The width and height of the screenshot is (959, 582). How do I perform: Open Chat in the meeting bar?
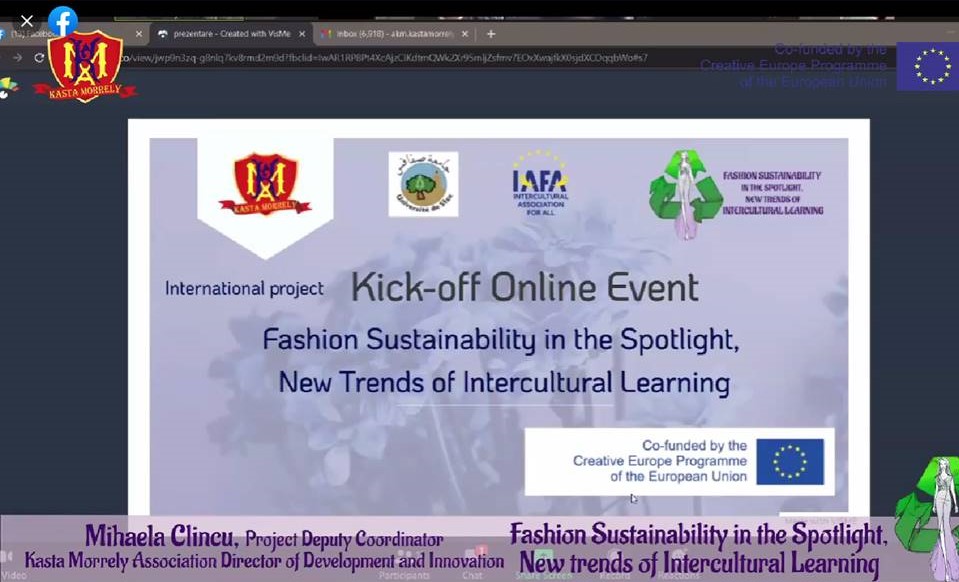tap(472, 566)
